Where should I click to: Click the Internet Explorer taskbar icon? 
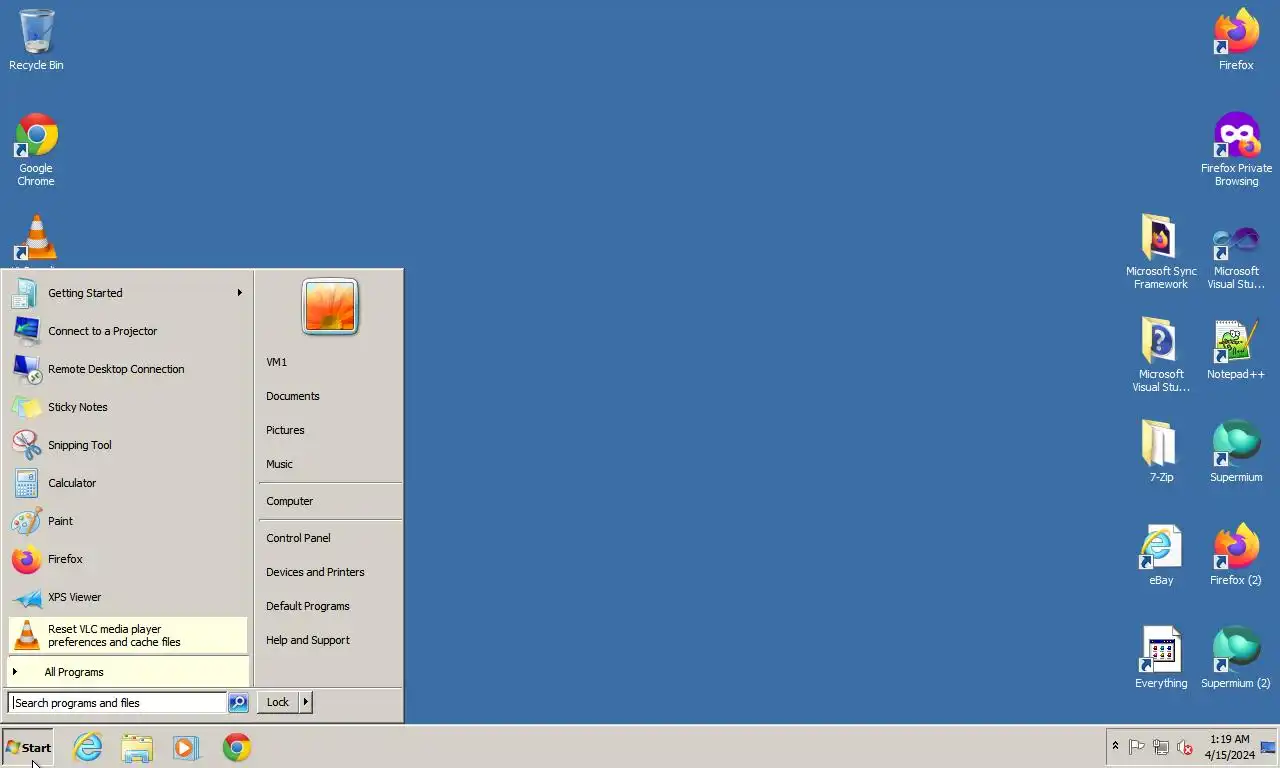(x=88, y=747)
